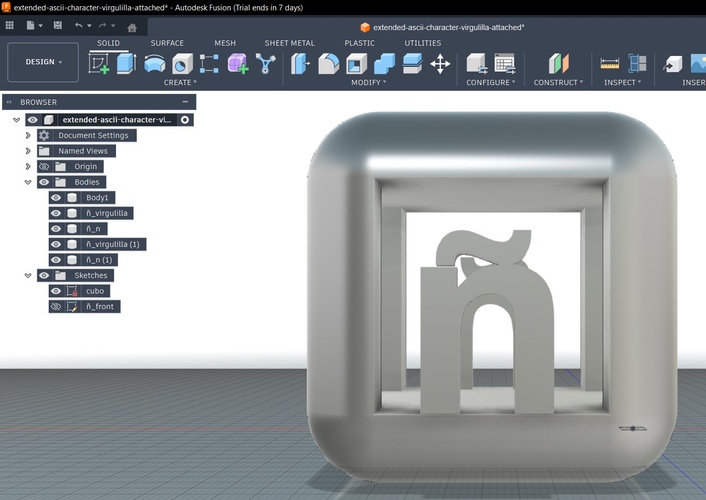Open the CONFIGURE menu dropdown
The height and width of the screenshot is (500, 706).
[490, 82]
